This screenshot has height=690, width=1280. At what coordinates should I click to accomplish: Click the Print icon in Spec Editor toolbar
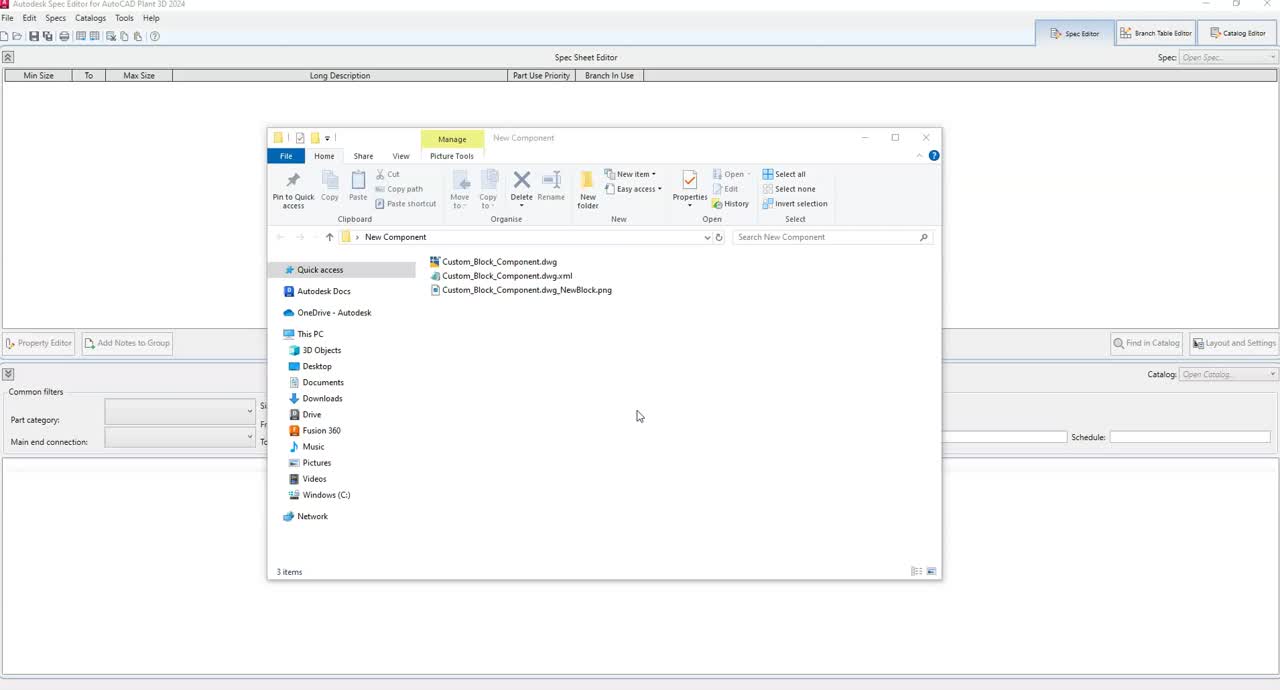coord(65,36)
